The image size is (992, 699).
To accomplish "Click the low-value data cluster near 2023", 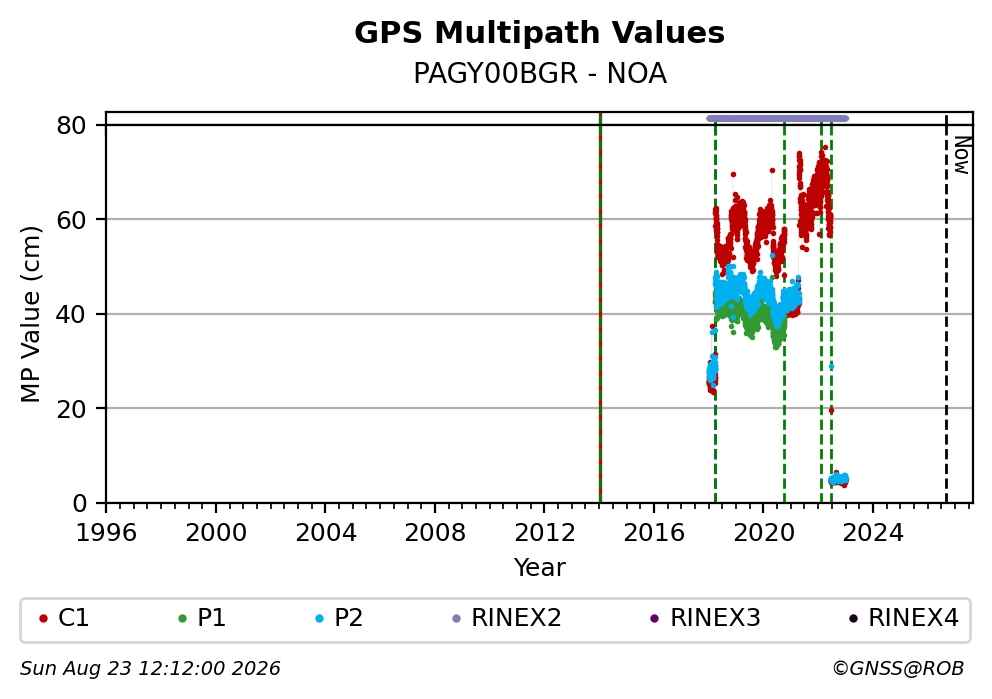I will tap(839, 479).
